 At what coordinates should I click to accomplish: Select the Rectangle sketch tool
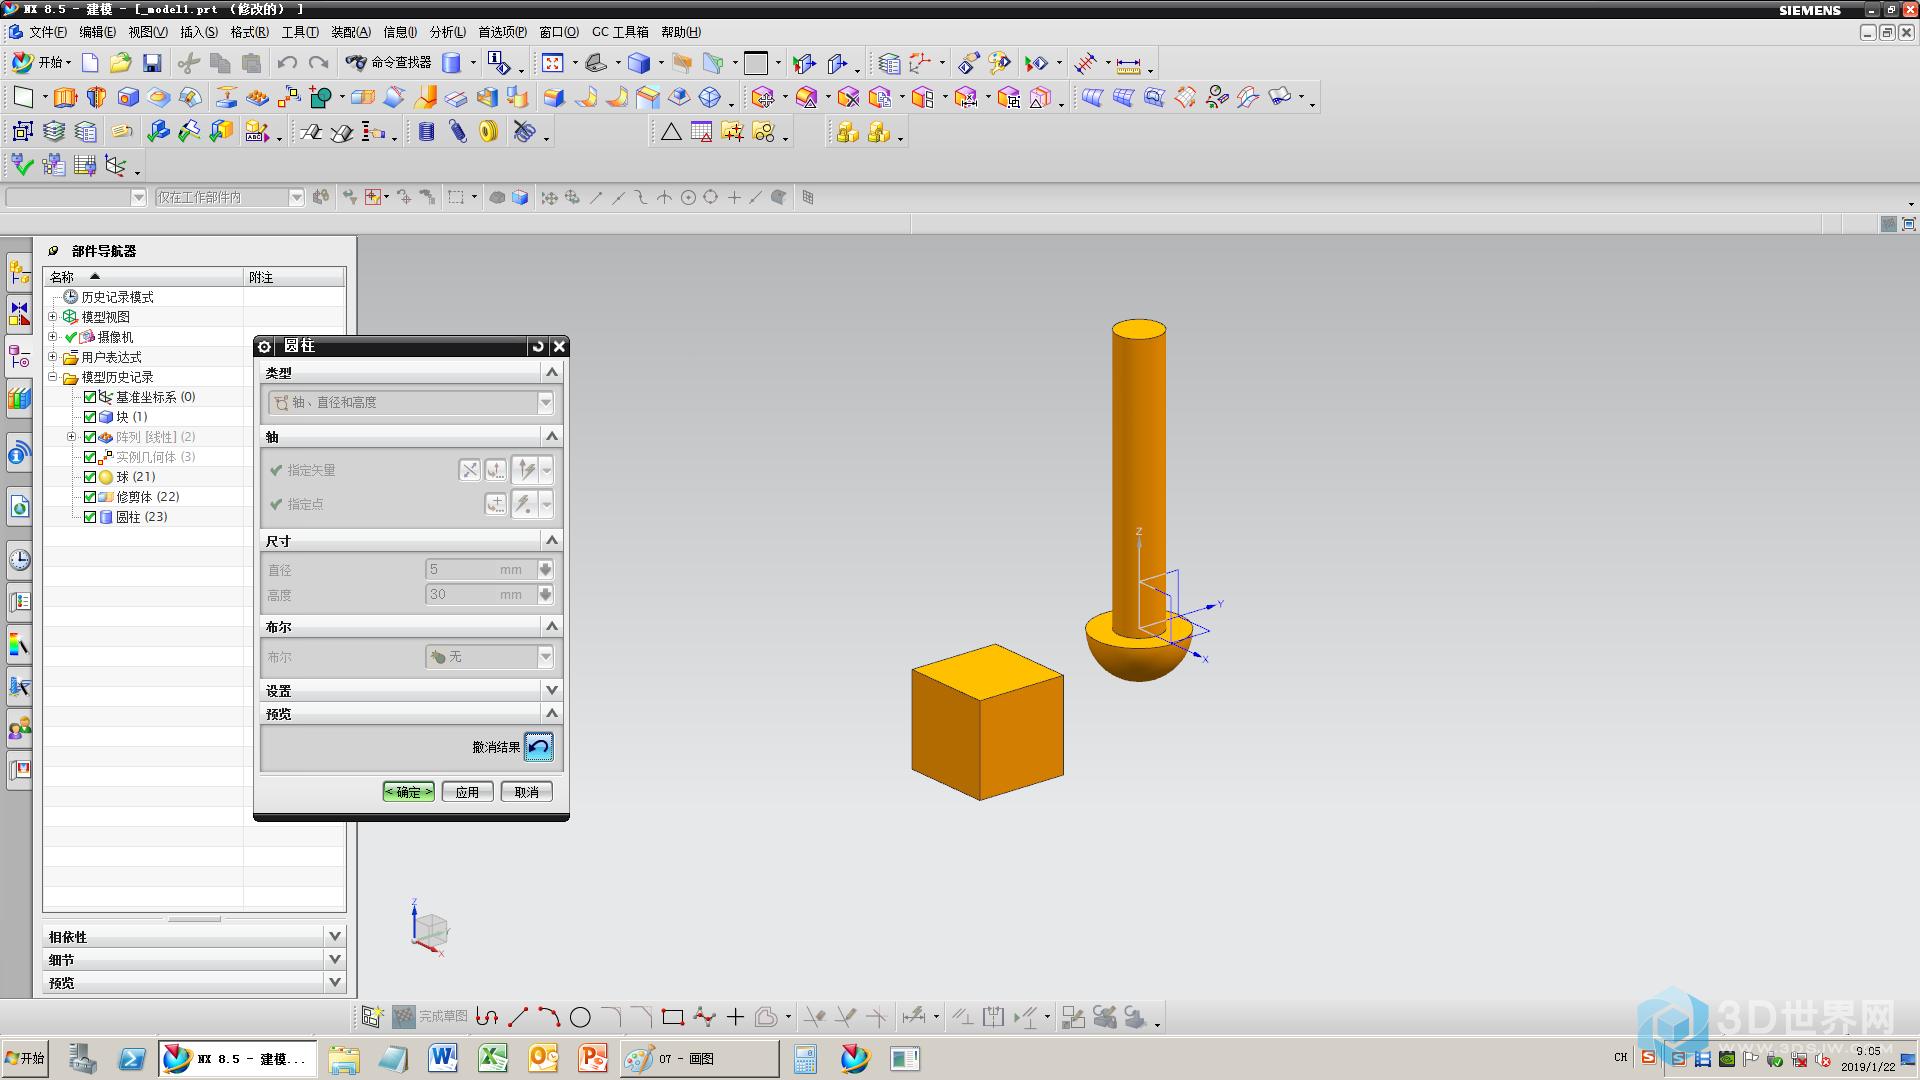673,1017
